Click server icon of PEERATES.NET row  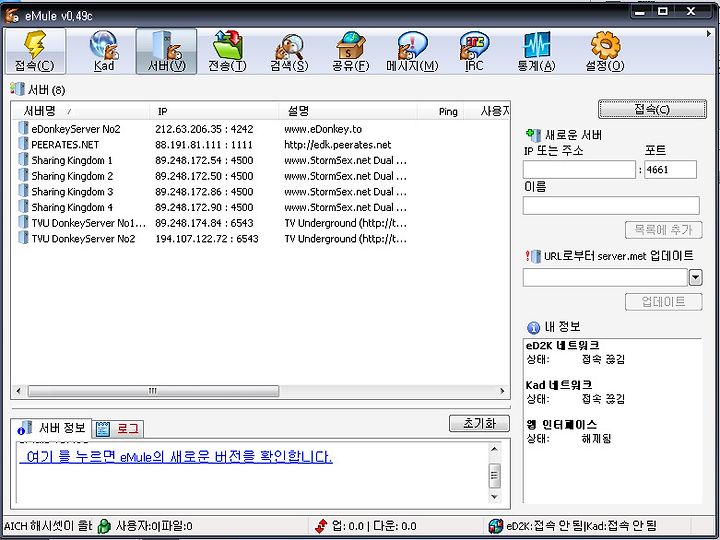pyautogui.click(x=23, y=144)
